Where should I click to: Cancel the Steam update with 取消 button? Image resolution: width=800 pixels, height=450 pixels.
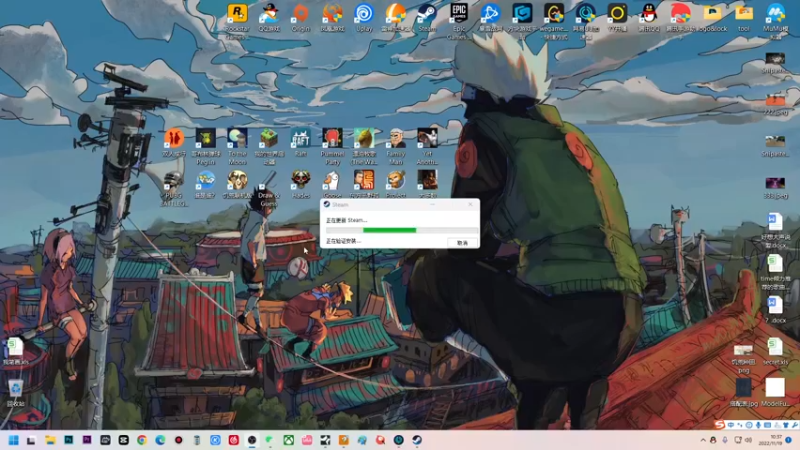[x=462, y=243]
